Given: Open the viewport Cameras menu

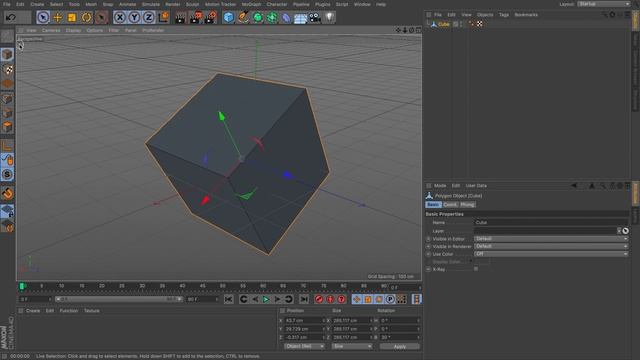Looking at the screenshot, I should click(51, 30).
